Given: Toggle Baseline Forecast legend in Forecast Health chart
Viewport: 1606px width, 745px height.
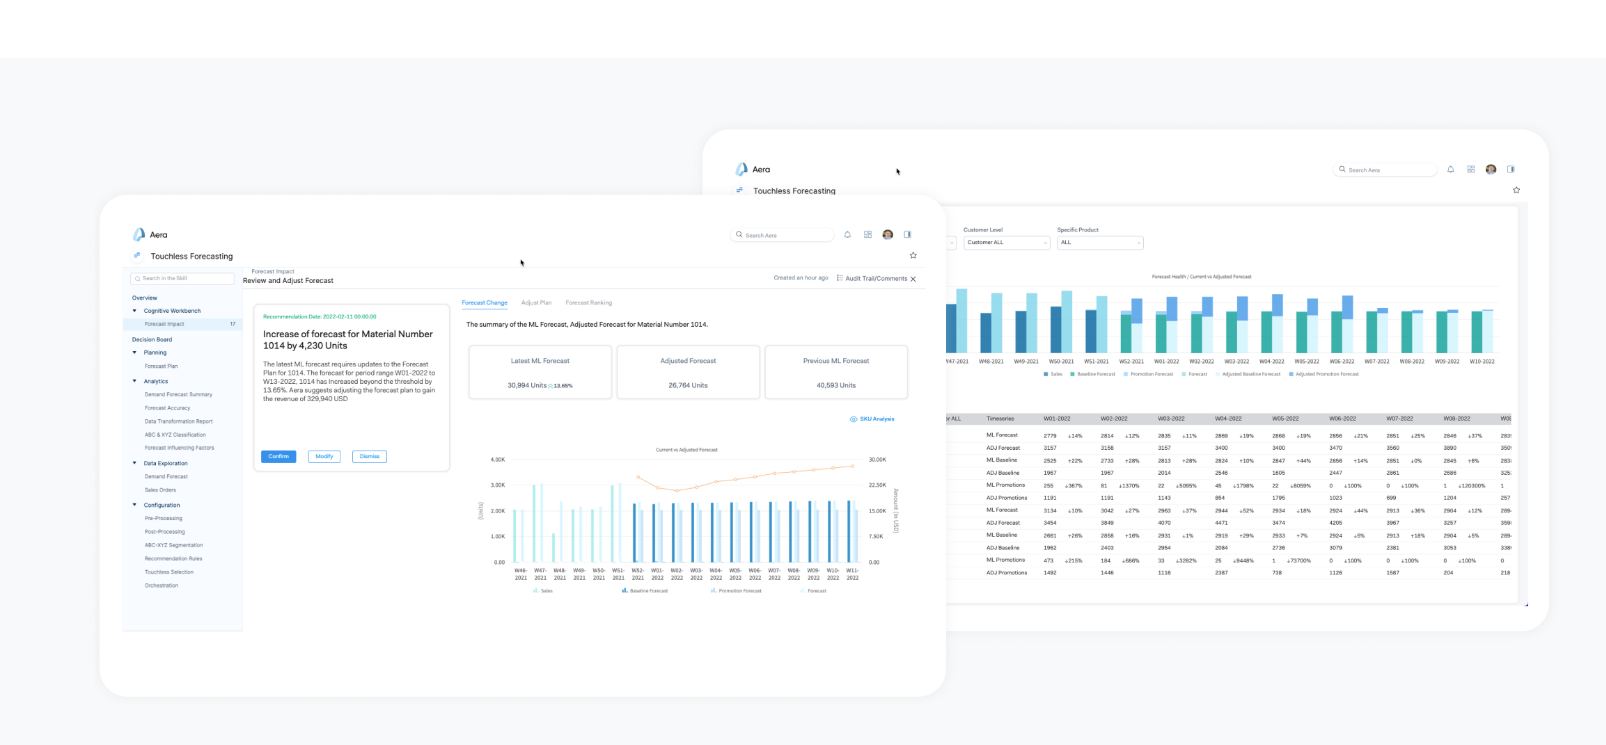Looking at the screenshot, I should point(1092,374).
